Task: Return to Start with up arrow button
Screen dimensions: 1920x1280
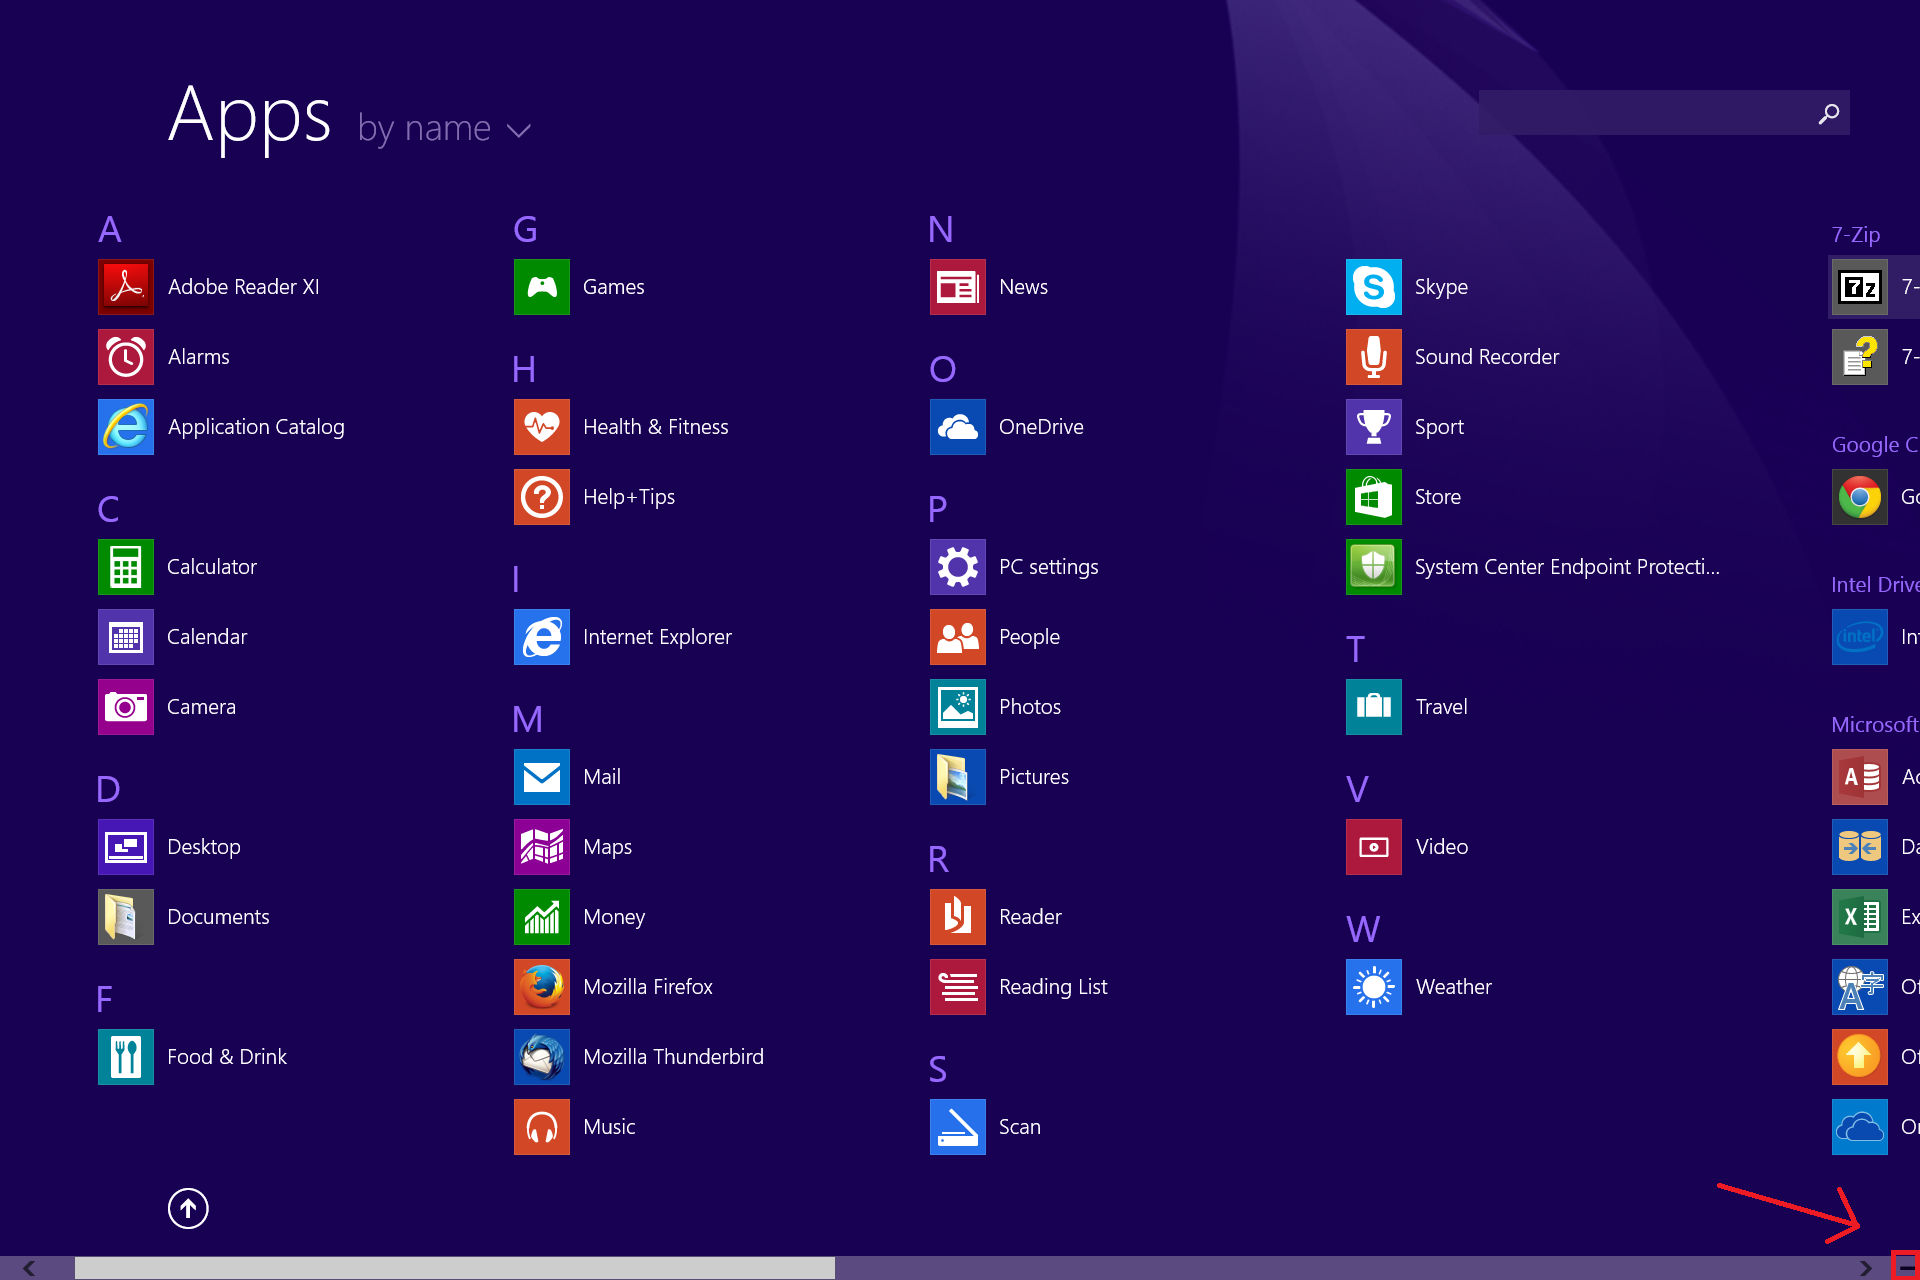Action: pos(188,1208)
